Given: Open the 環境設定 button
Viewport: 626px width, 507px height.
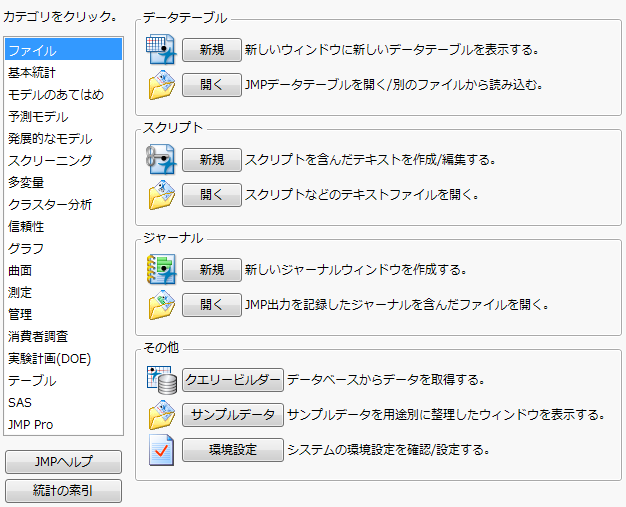Looking at the screenshot, I should point(233,450).
